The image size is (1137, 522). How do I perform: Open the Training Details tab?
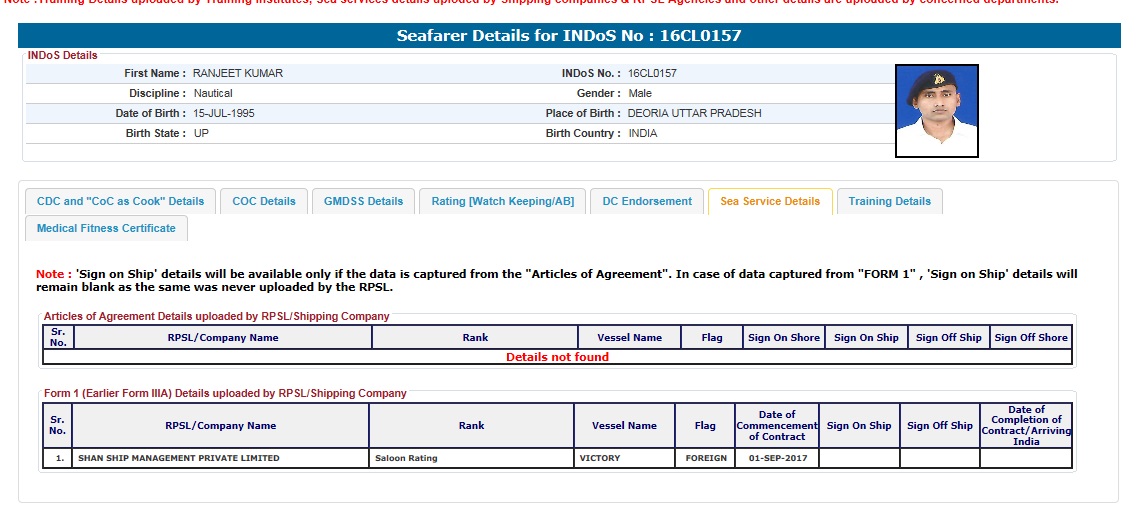pos(889,201)
